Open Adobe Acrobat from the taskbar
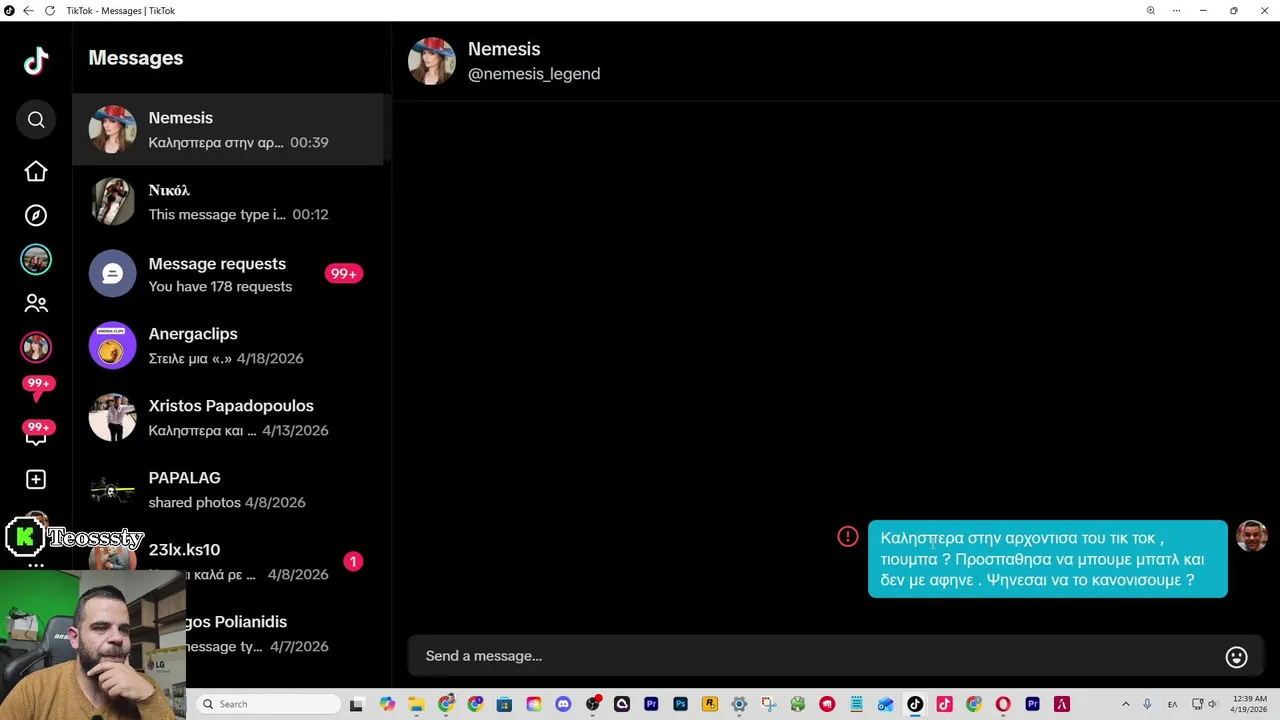The height and width of the screenshot is (720, 1280). (x=1062, y=704)
